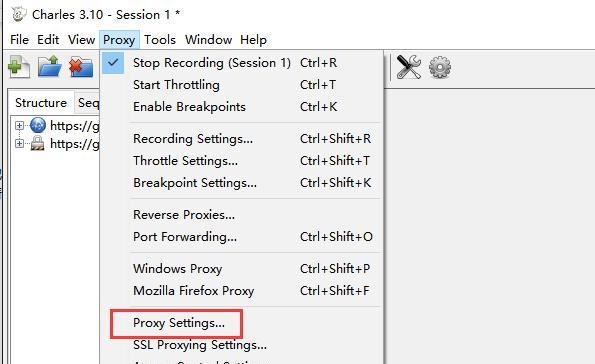This screenshot has width=595, height=364.
Task: Open the Tools wrench-and-screwdriver icon
Action: 409,67
